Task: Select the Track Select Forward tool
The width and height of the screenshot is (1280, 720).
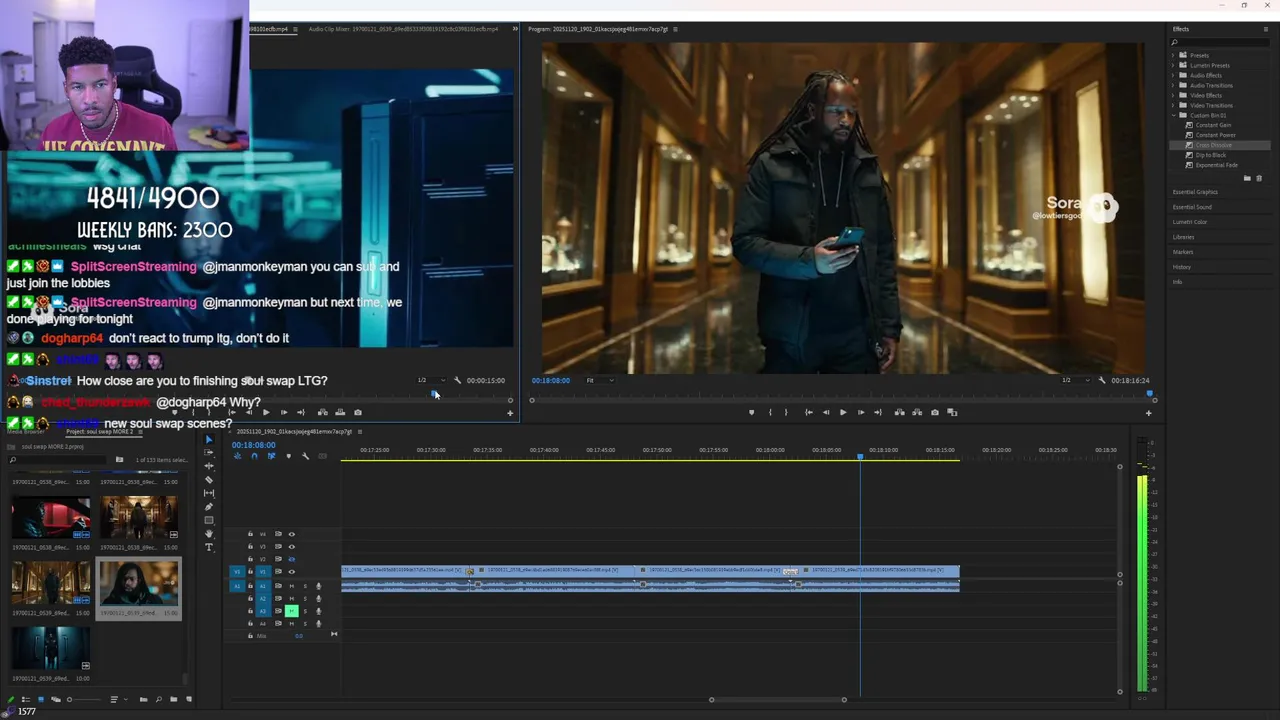Action: (209, 452)
